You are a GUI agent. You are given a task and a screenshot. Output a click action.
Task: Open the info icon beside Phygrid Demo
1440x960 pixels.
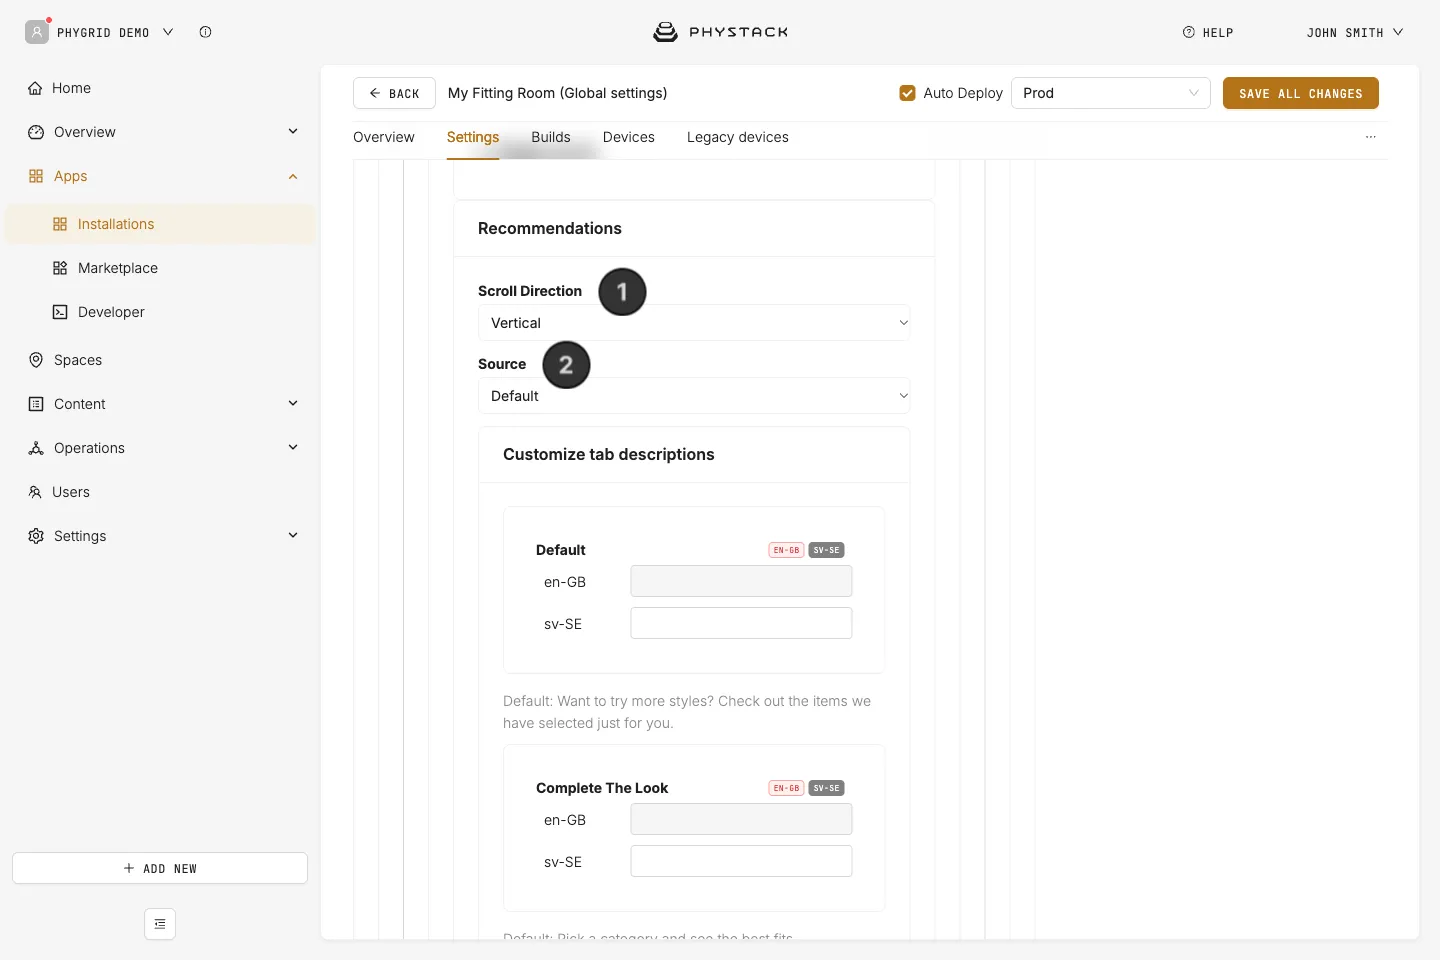tap(205, 32)
